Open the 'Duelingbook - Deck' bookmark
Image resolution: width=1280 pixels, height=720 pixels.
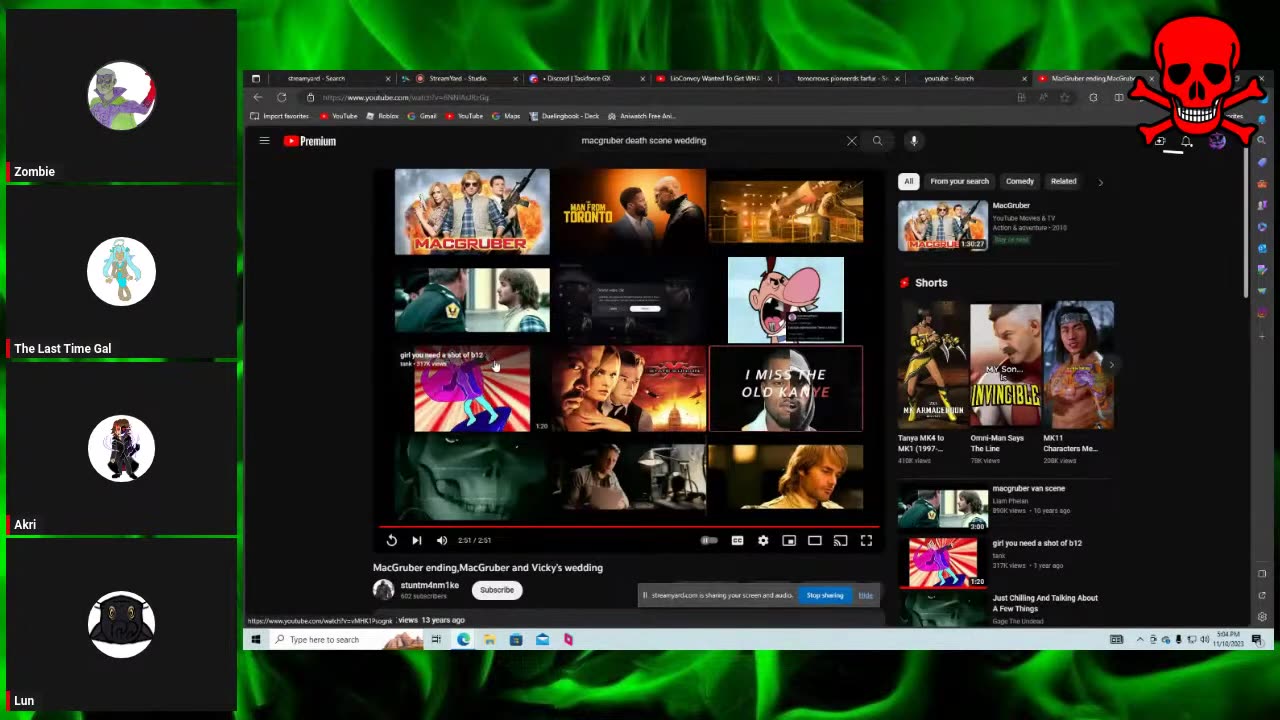(565, 116)
